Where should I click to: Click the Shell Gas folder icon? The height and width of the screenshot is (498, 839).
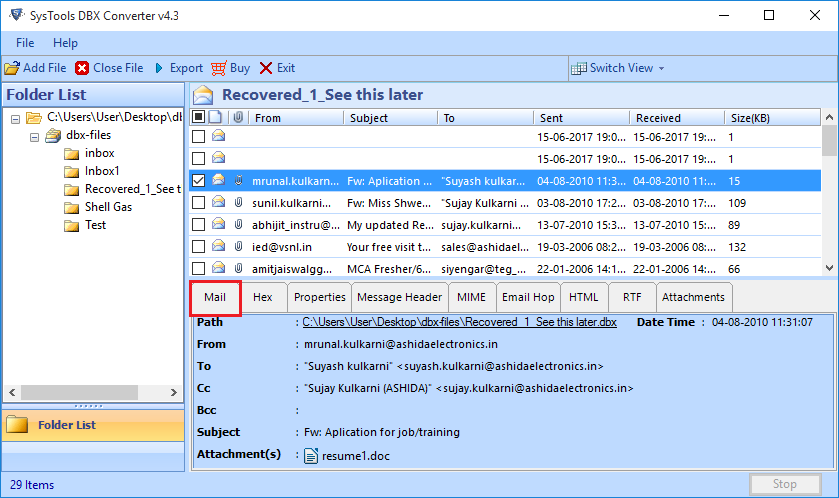click(72, 208)
